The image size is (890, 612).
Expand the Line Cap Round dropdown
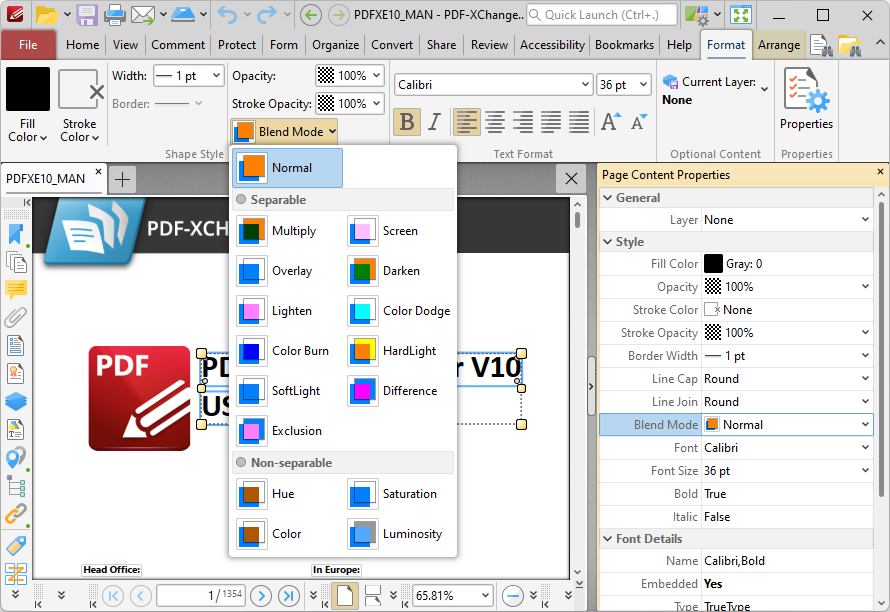(865, 379)
